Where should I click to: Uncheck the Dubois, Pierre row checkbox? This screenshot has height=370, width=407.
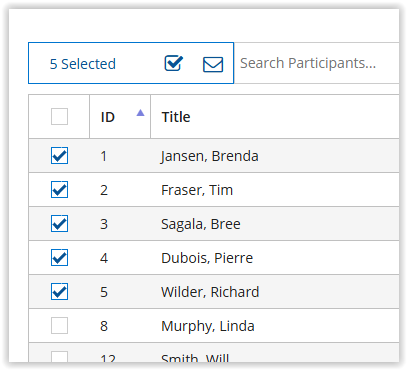pyautogui.click(x=59, y=258)
